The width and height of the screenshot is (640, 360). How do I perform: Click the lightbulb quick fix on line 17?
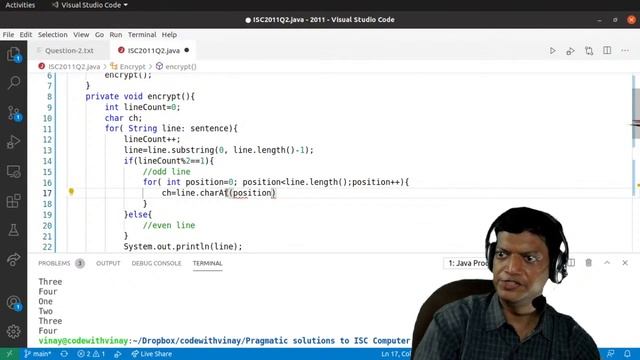point(71,191)
